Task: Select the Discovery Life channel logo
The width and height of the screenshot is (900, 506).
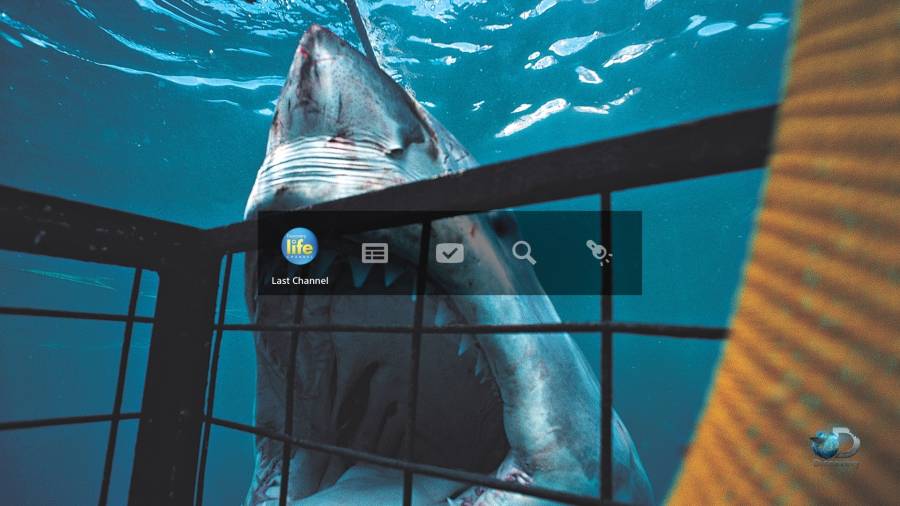Action: [x=299, y=246]
